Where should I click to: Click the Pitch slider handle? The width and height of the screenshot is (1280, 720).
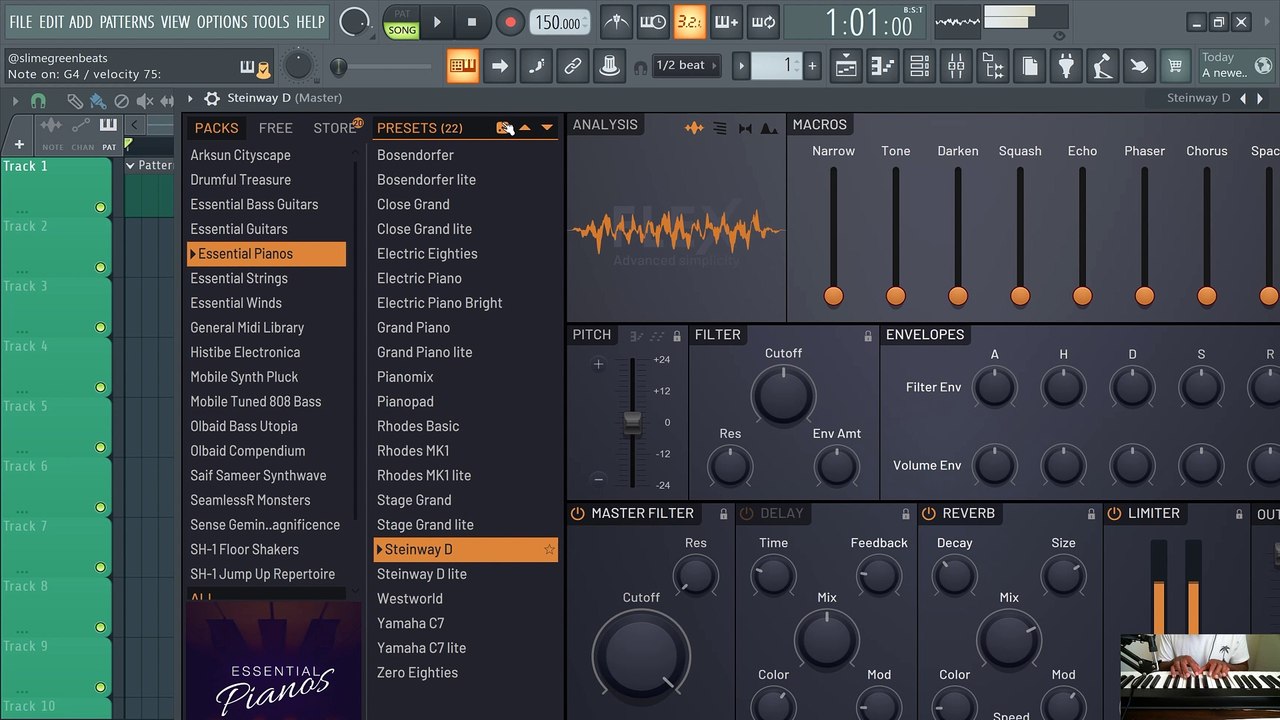pyautogui.click(x=632, y=422)
